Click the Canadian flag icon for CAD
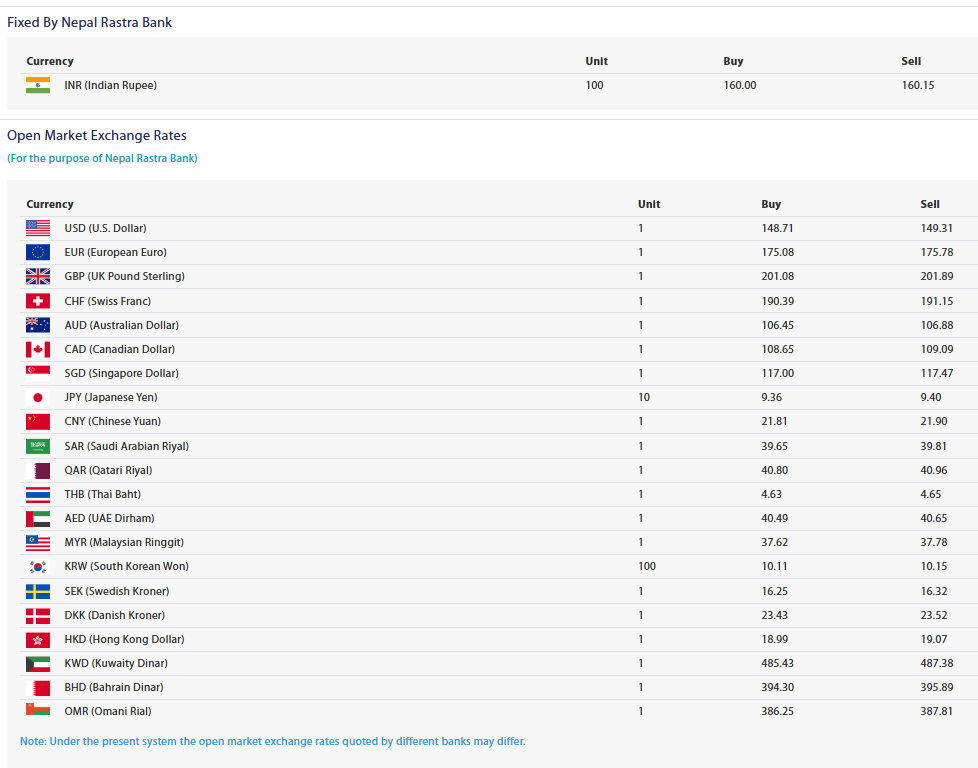 (38, 349)
